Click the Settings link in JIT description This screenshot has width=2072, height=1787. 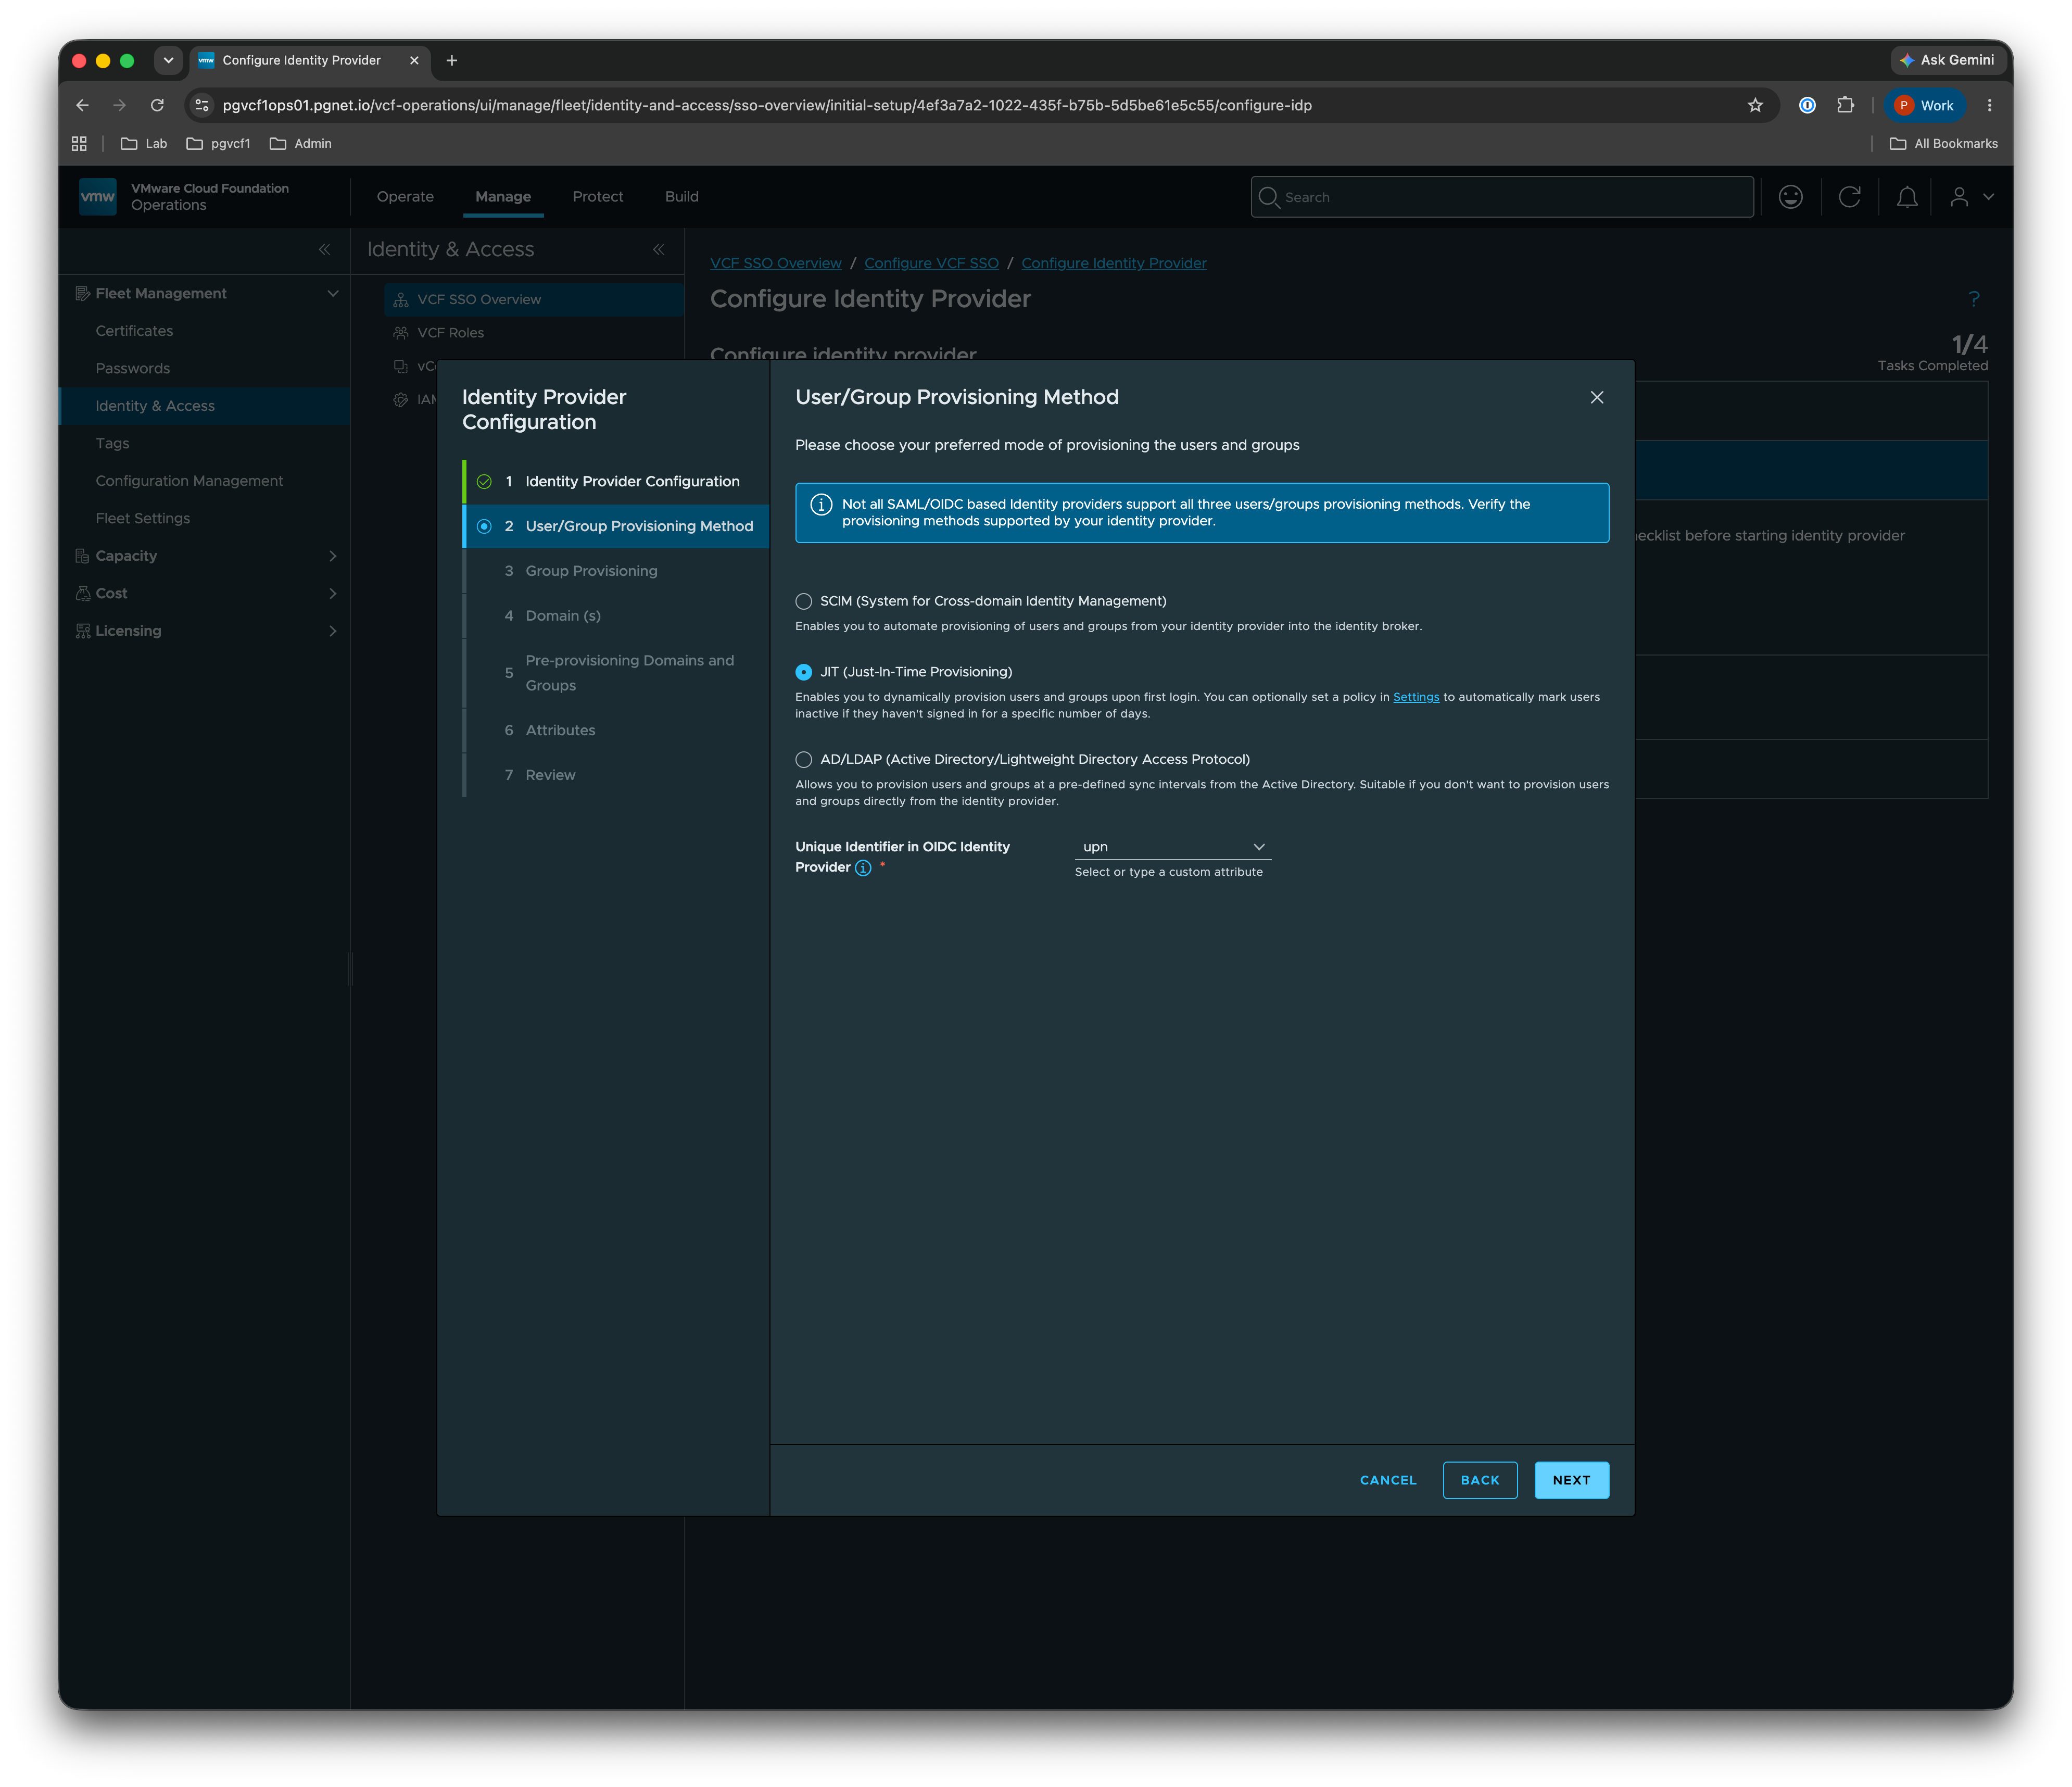point(1416,697)
